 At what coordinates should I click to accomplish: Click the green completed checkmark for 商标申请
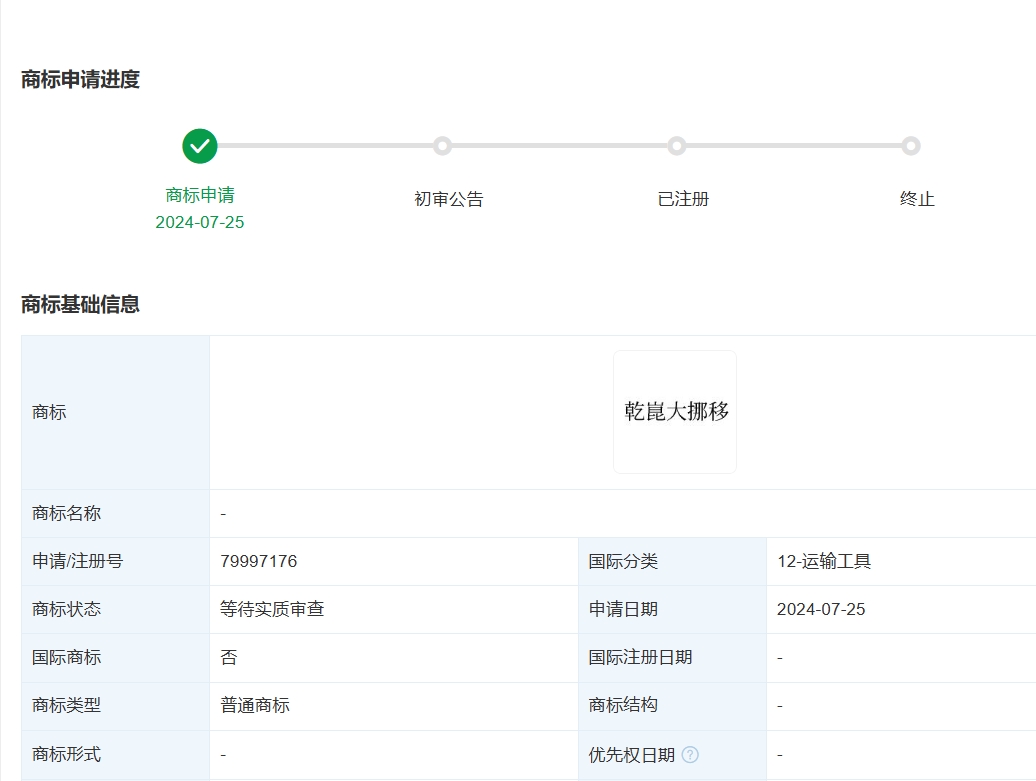pyautogui.click(x=199, y=145)
